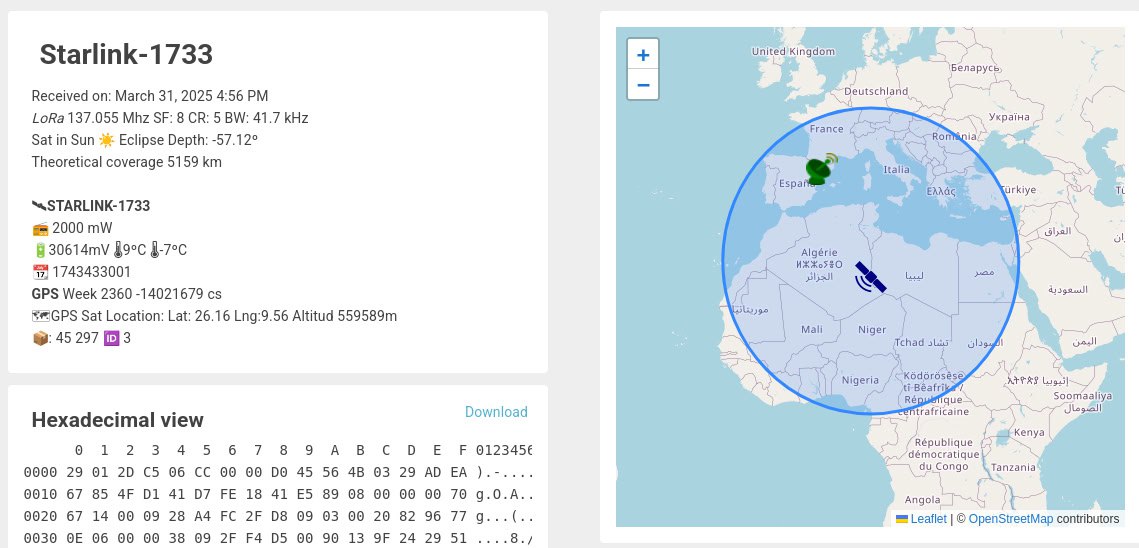This screenshot has height=548, width=1139.
Task: Click the Hexadecimal view heading
Action: point(118,420)
